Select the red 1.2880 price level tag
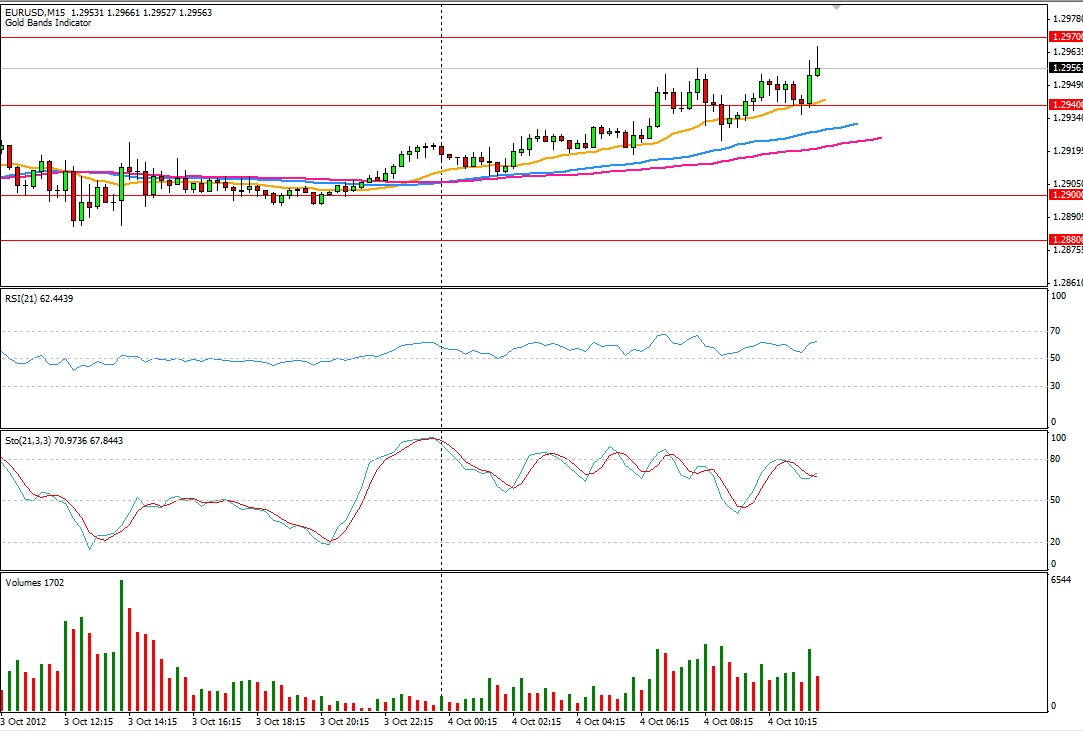Image resolution: width=1083 pixels, height=731 pixels. click(1063, 240)
